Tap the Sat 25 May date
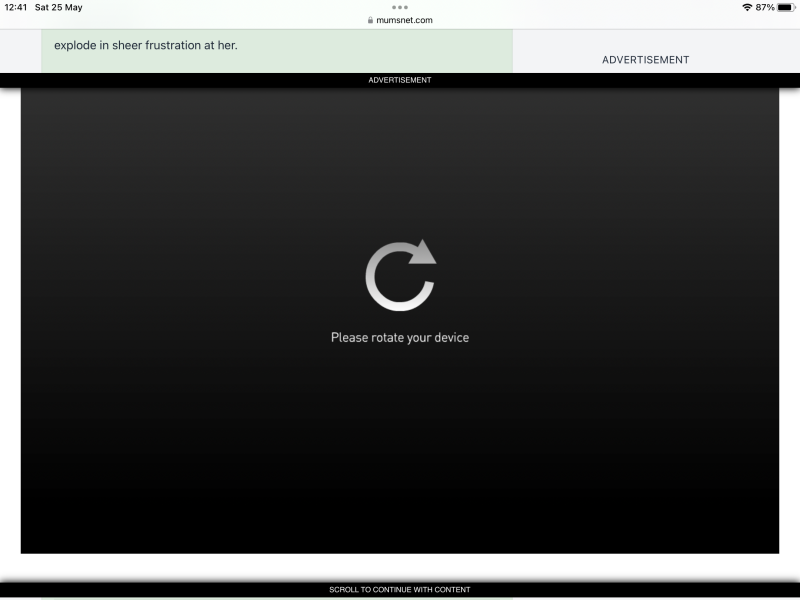Screen dimensions: 800x600 (x=58, y=7)
